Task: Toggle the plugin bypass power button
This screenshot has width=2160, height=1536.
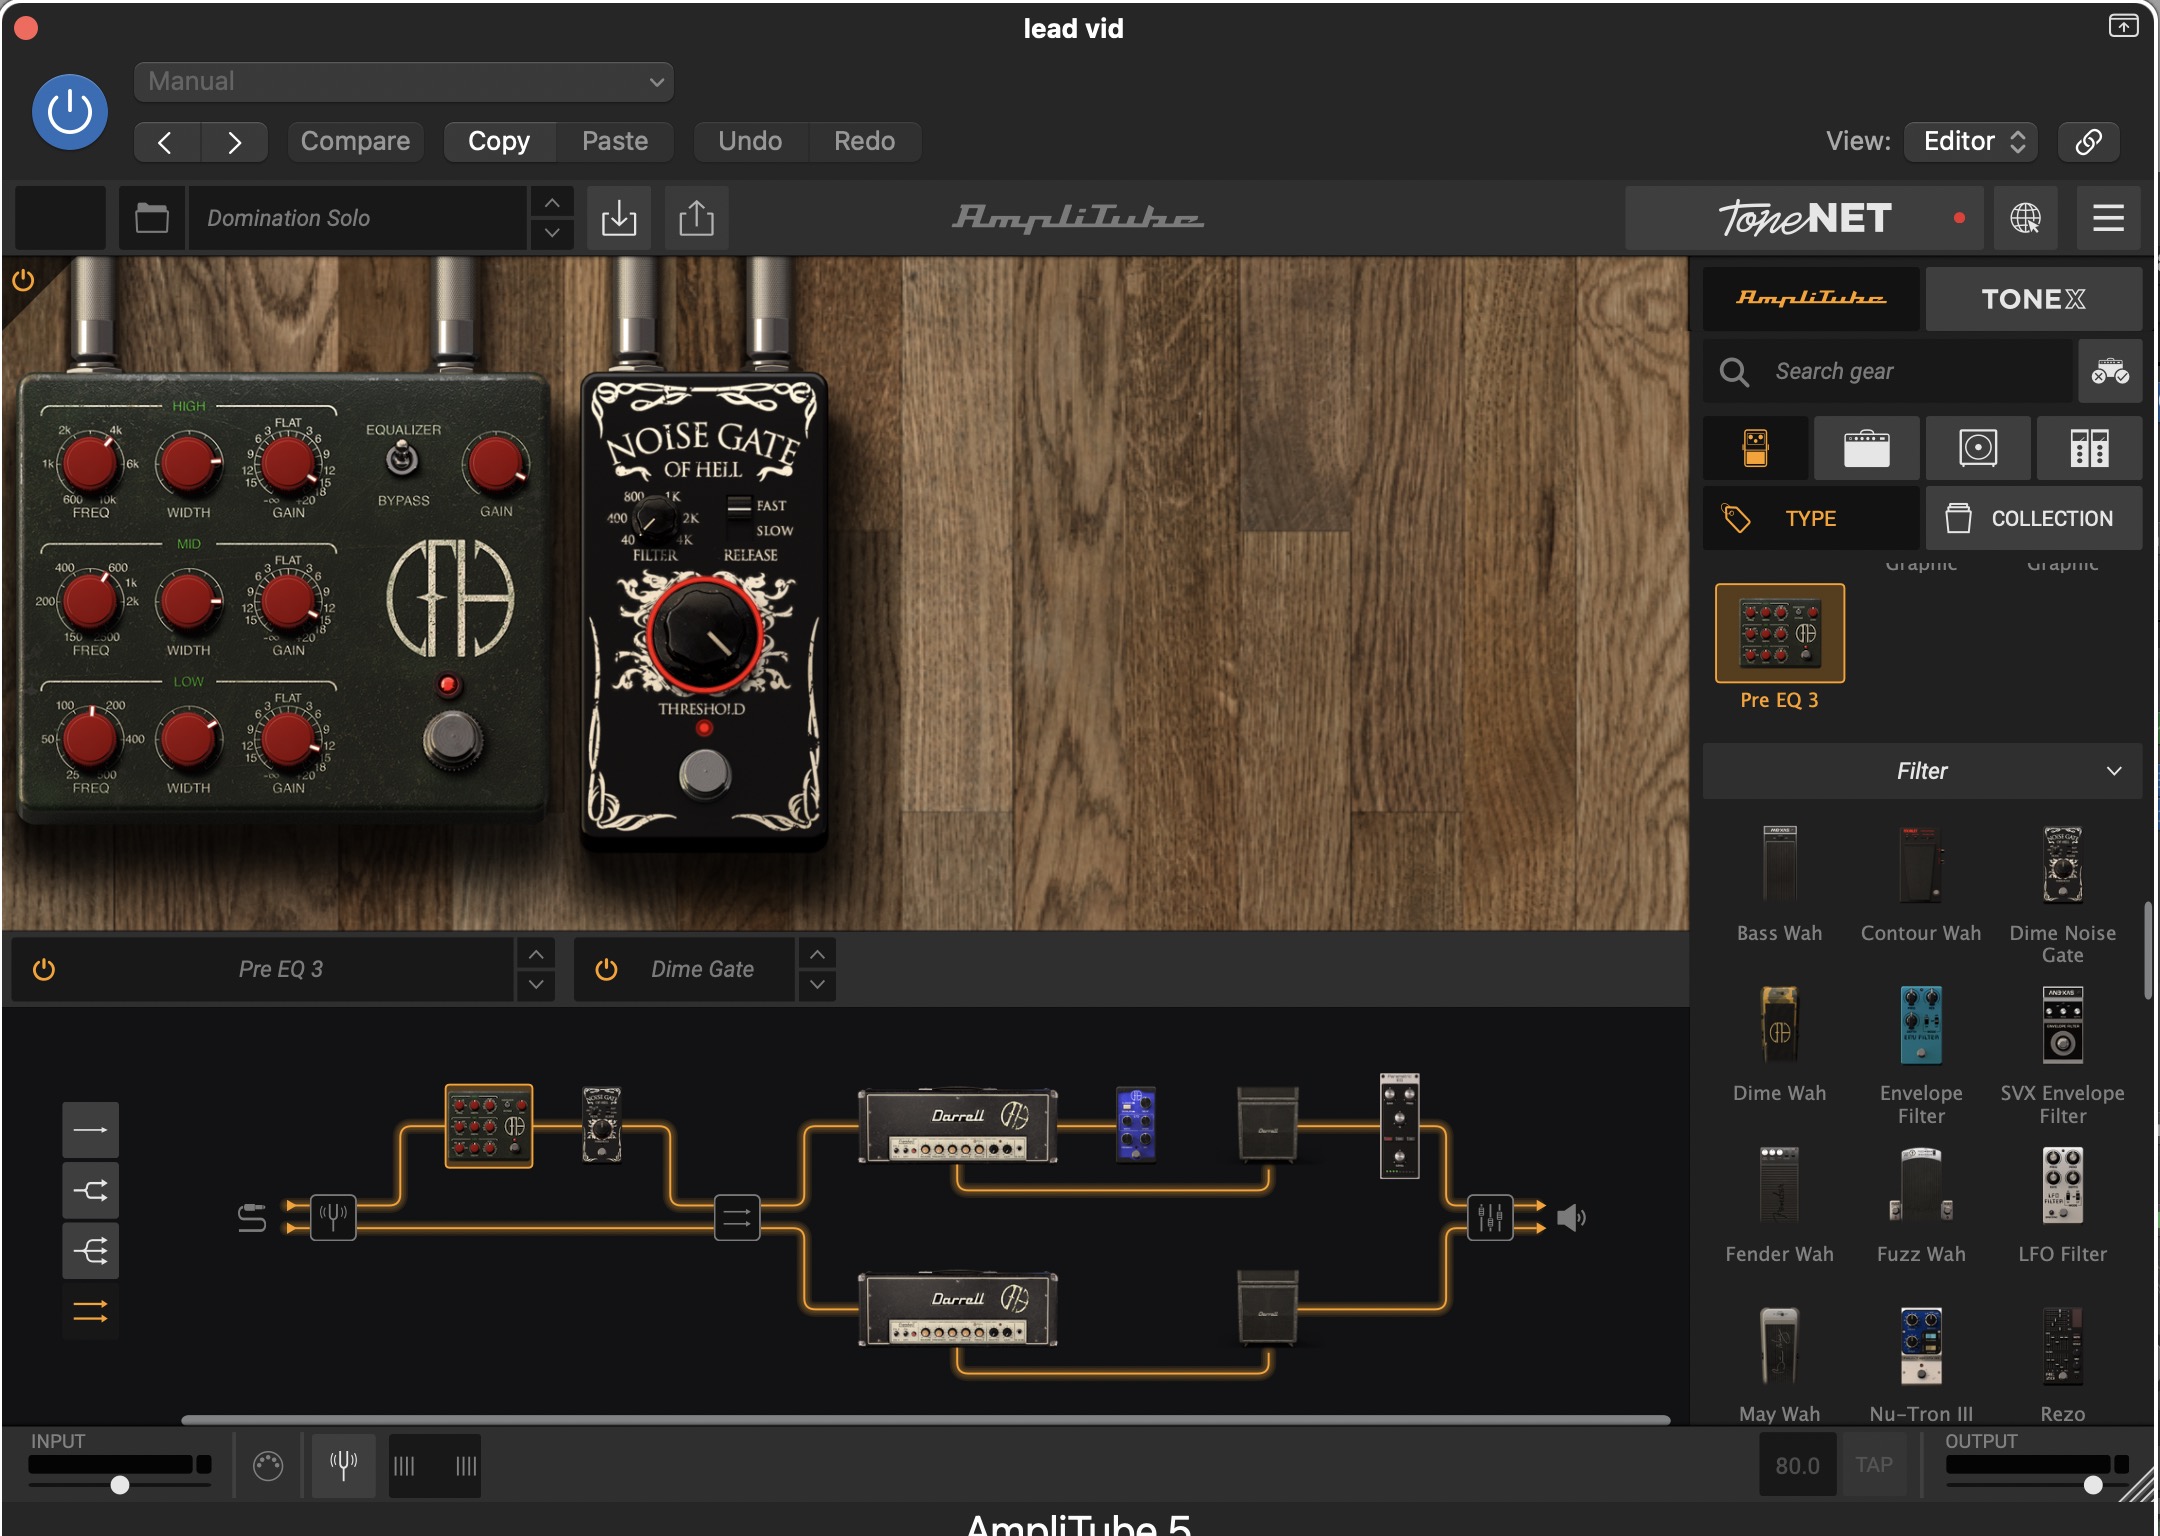Action: click(70, 112)
